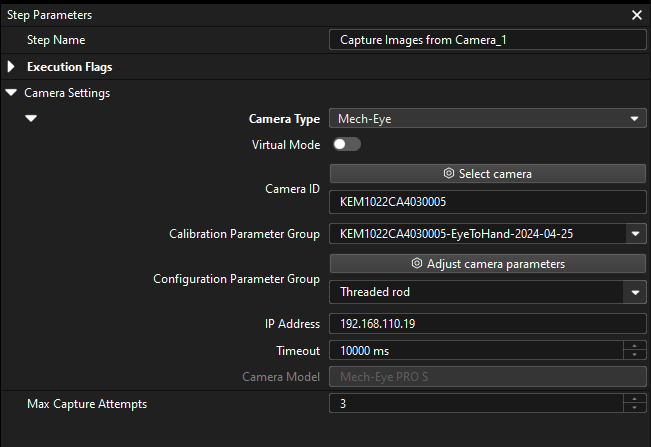
Task: Collapse the Camera Type subsection triangle
Action: coord(31,119)
